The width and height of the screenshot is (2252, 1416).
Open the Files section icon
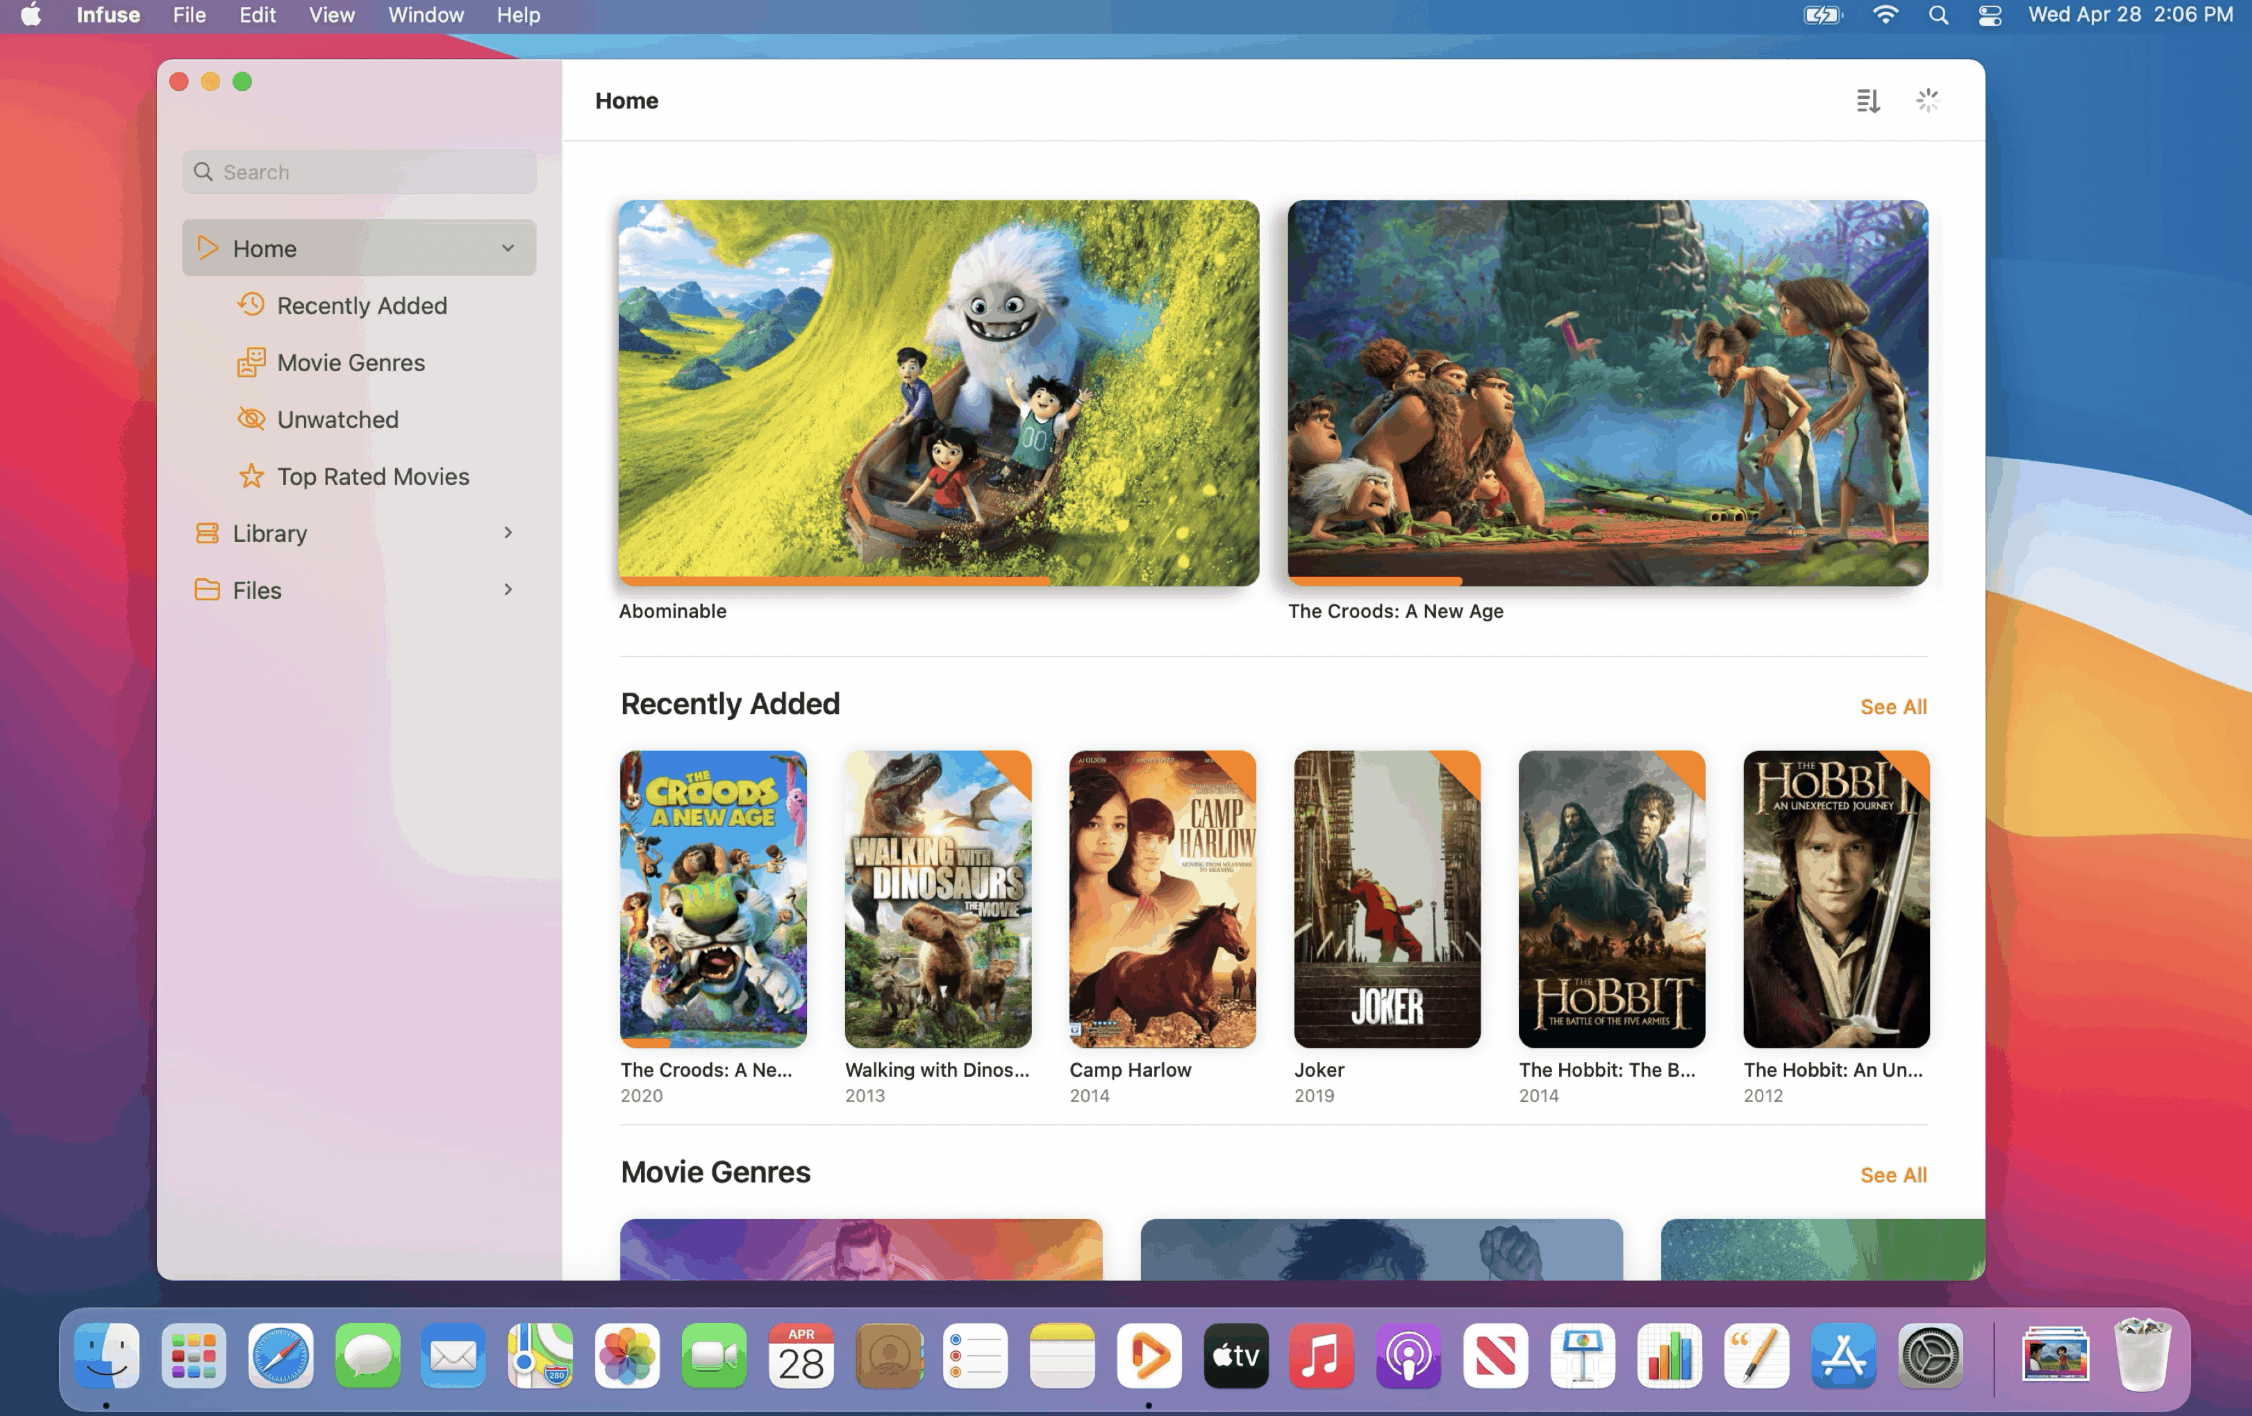pos(207,590)
